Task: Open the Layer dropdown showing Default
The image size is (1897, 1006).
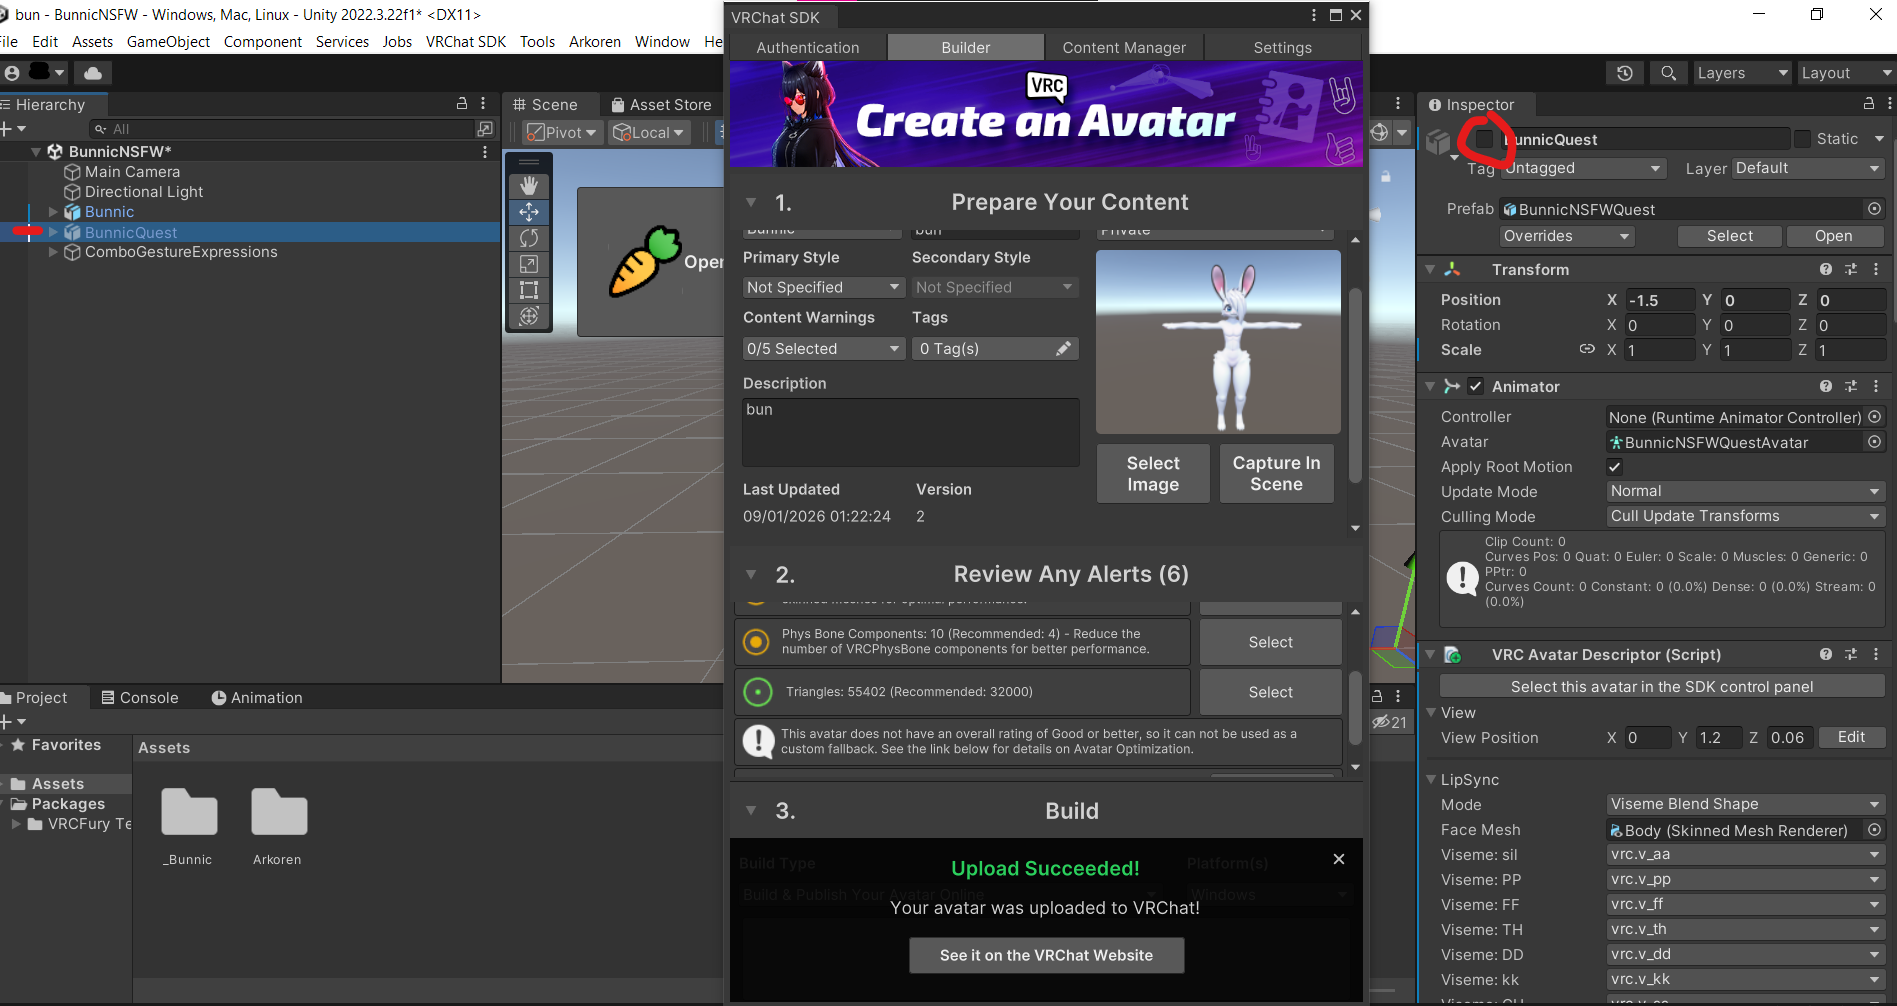Action: tap(1808, 168)
